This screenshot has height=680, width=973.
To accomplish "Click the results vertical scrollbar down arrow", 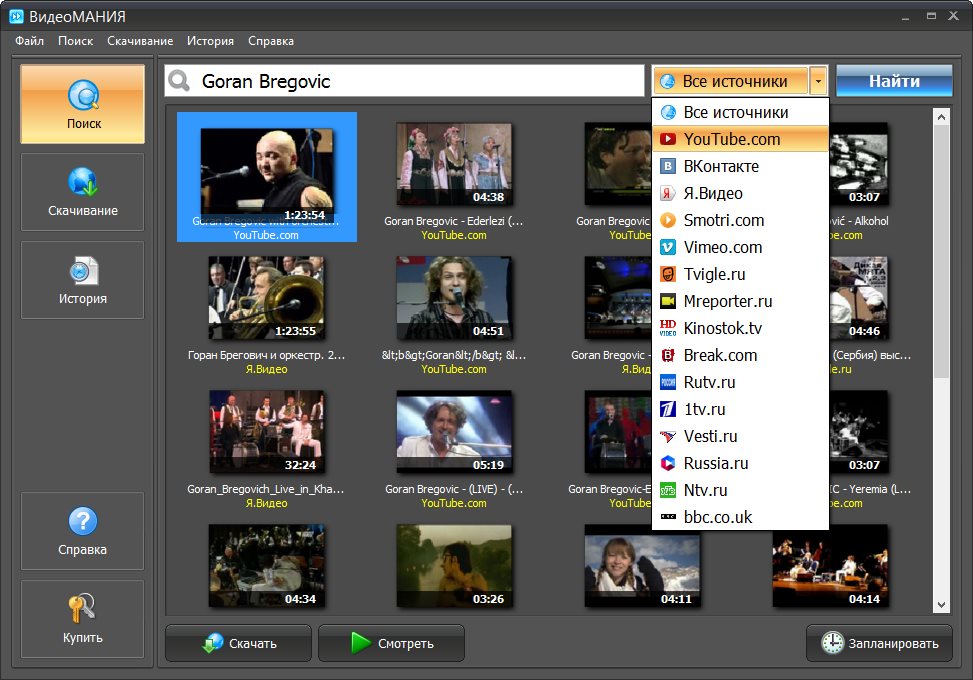I will (941, 604).
